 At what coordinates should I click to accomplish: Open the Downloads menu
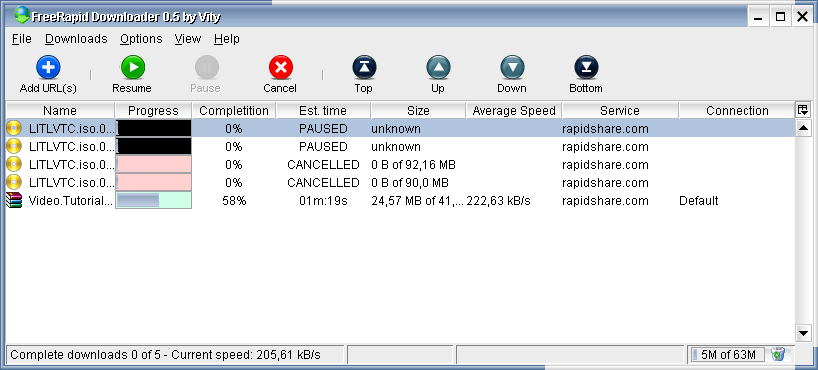[x=76, y=39]
